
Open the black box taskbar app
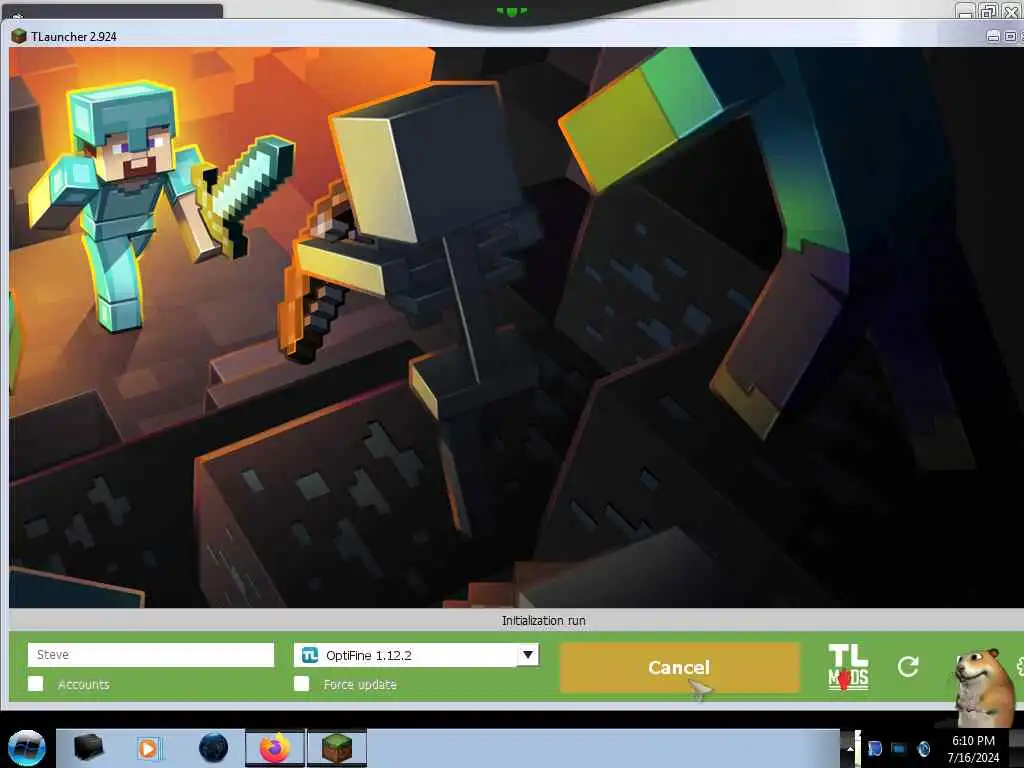(88, 748)
